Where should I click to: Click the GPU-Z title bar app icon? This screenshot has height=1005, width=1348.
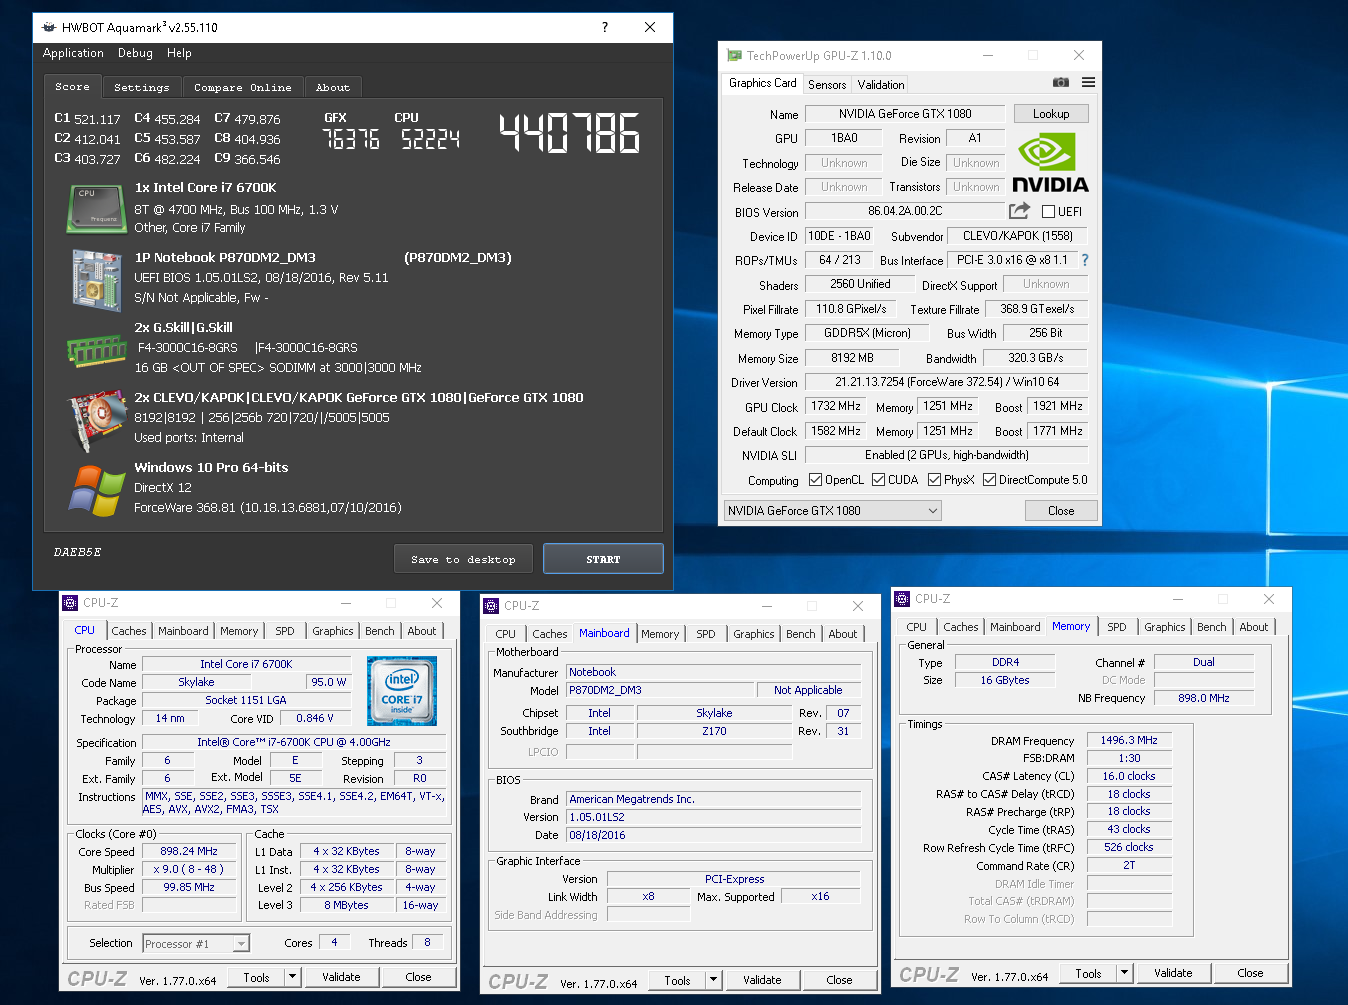pyautogui.click(x=735, y=56)
